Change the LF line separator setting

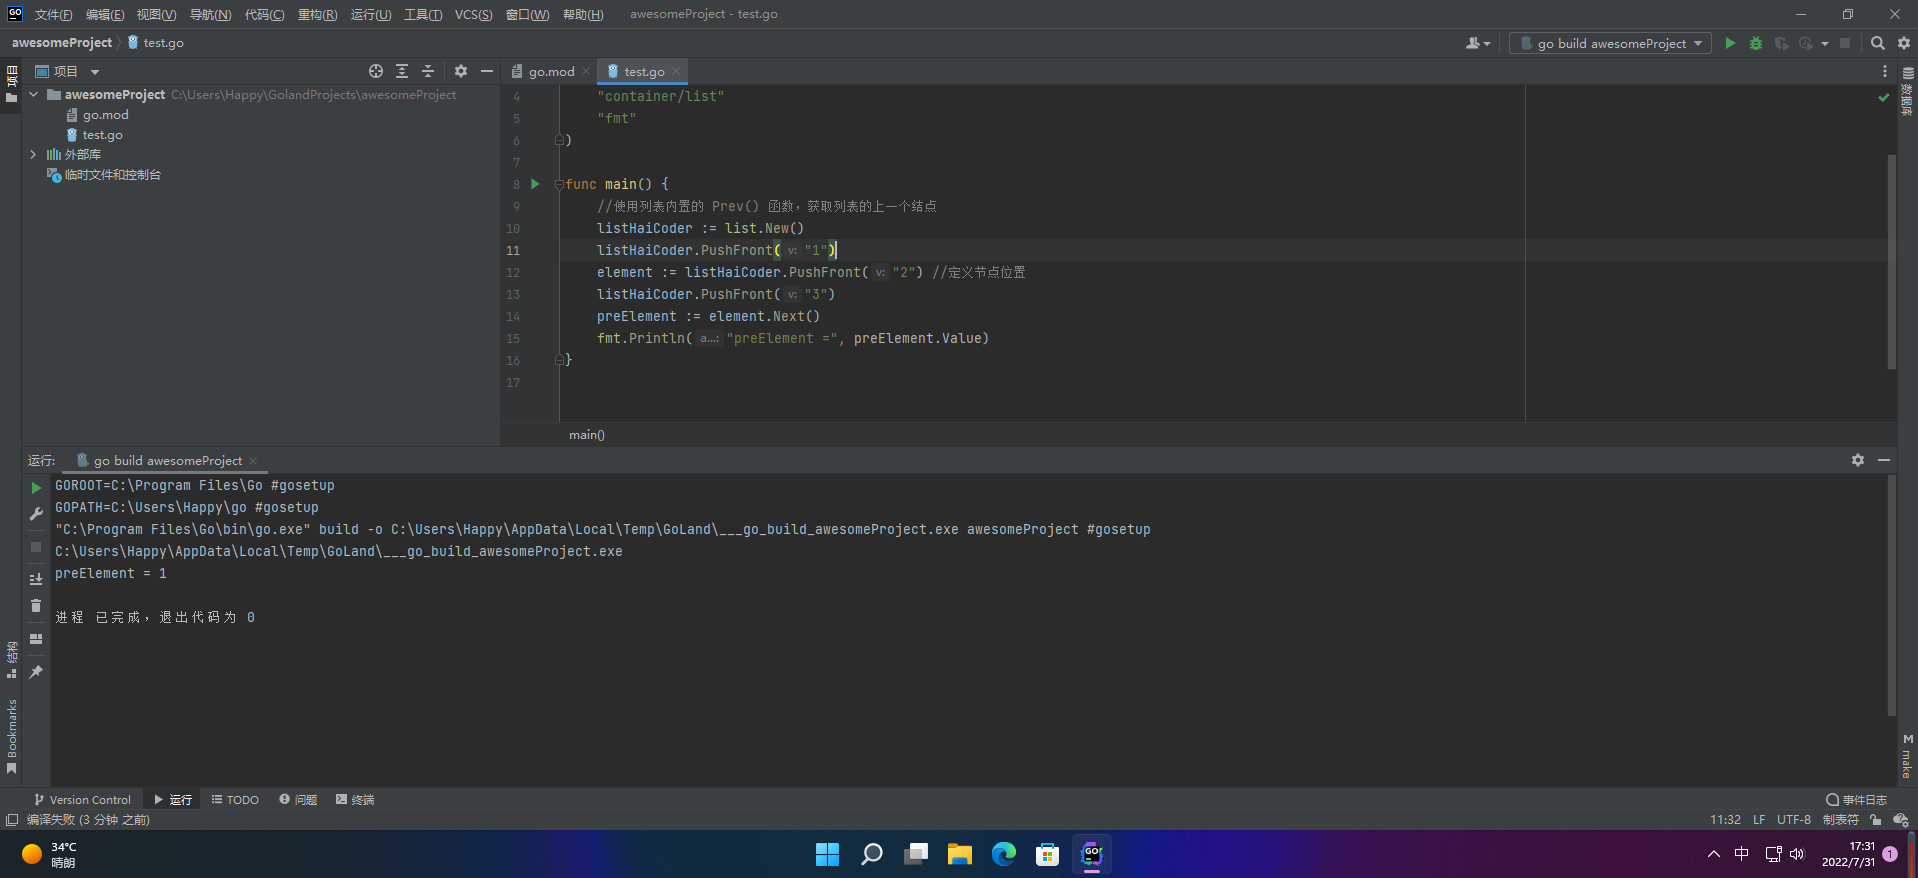pyautogui.click(x=1759, y=820)
